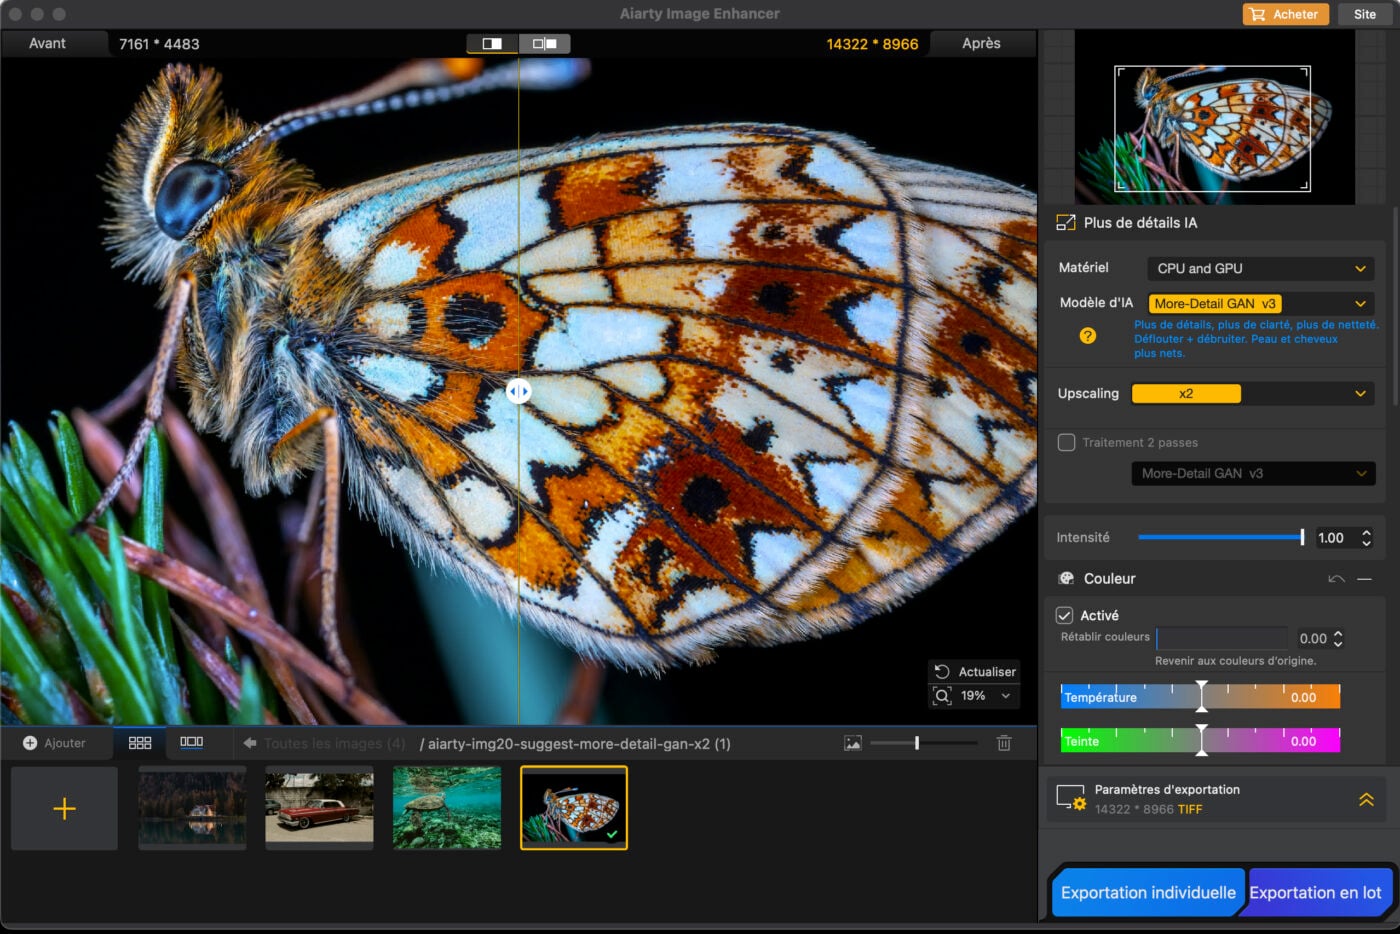Click the yellow help question mark icon

pos(1087,336)
